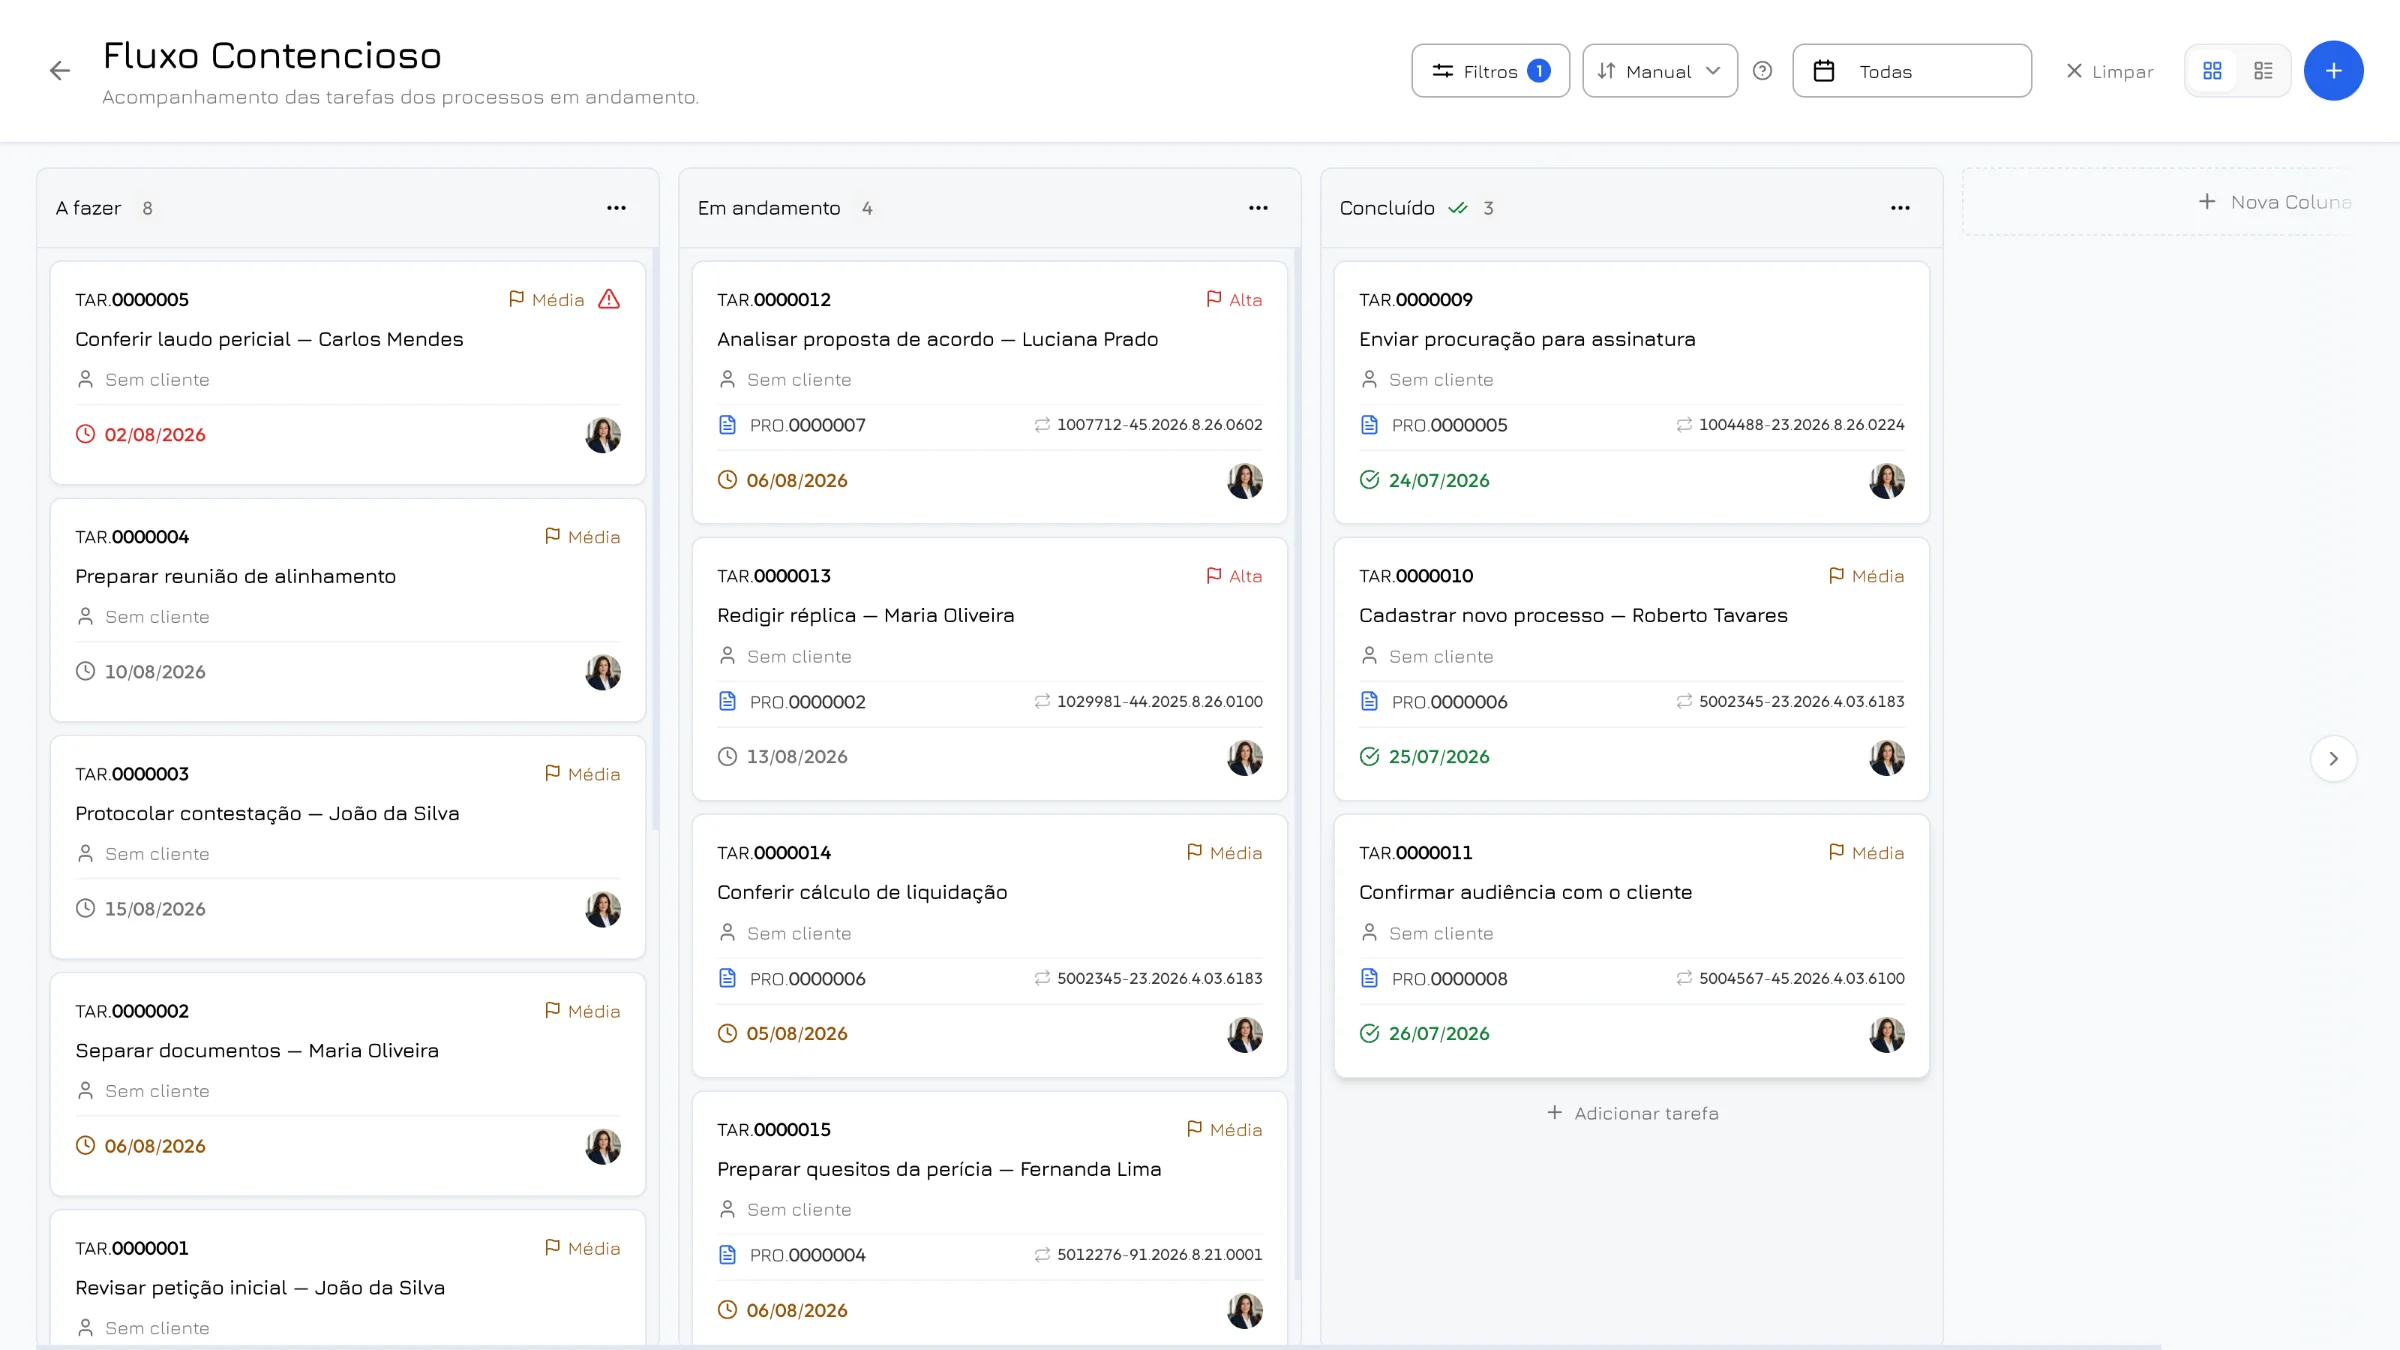This screenshot has width=2400, height=1350.
Task: Click the Alta priority flag on TAR.0000012
Action: (x=1234, y=299)
